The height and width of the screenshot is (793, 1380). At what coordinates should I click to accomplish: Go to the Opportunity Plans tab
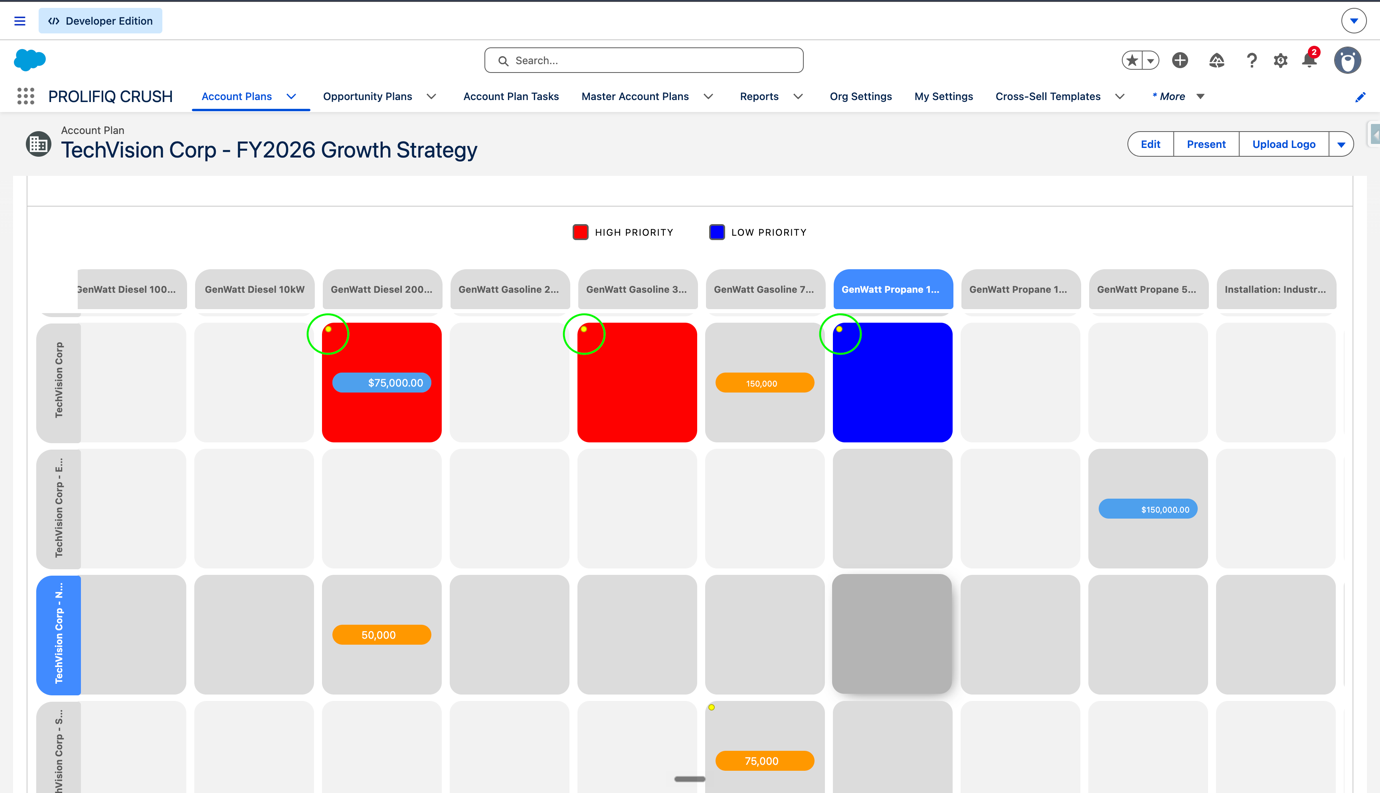click(x=367, y=97)
